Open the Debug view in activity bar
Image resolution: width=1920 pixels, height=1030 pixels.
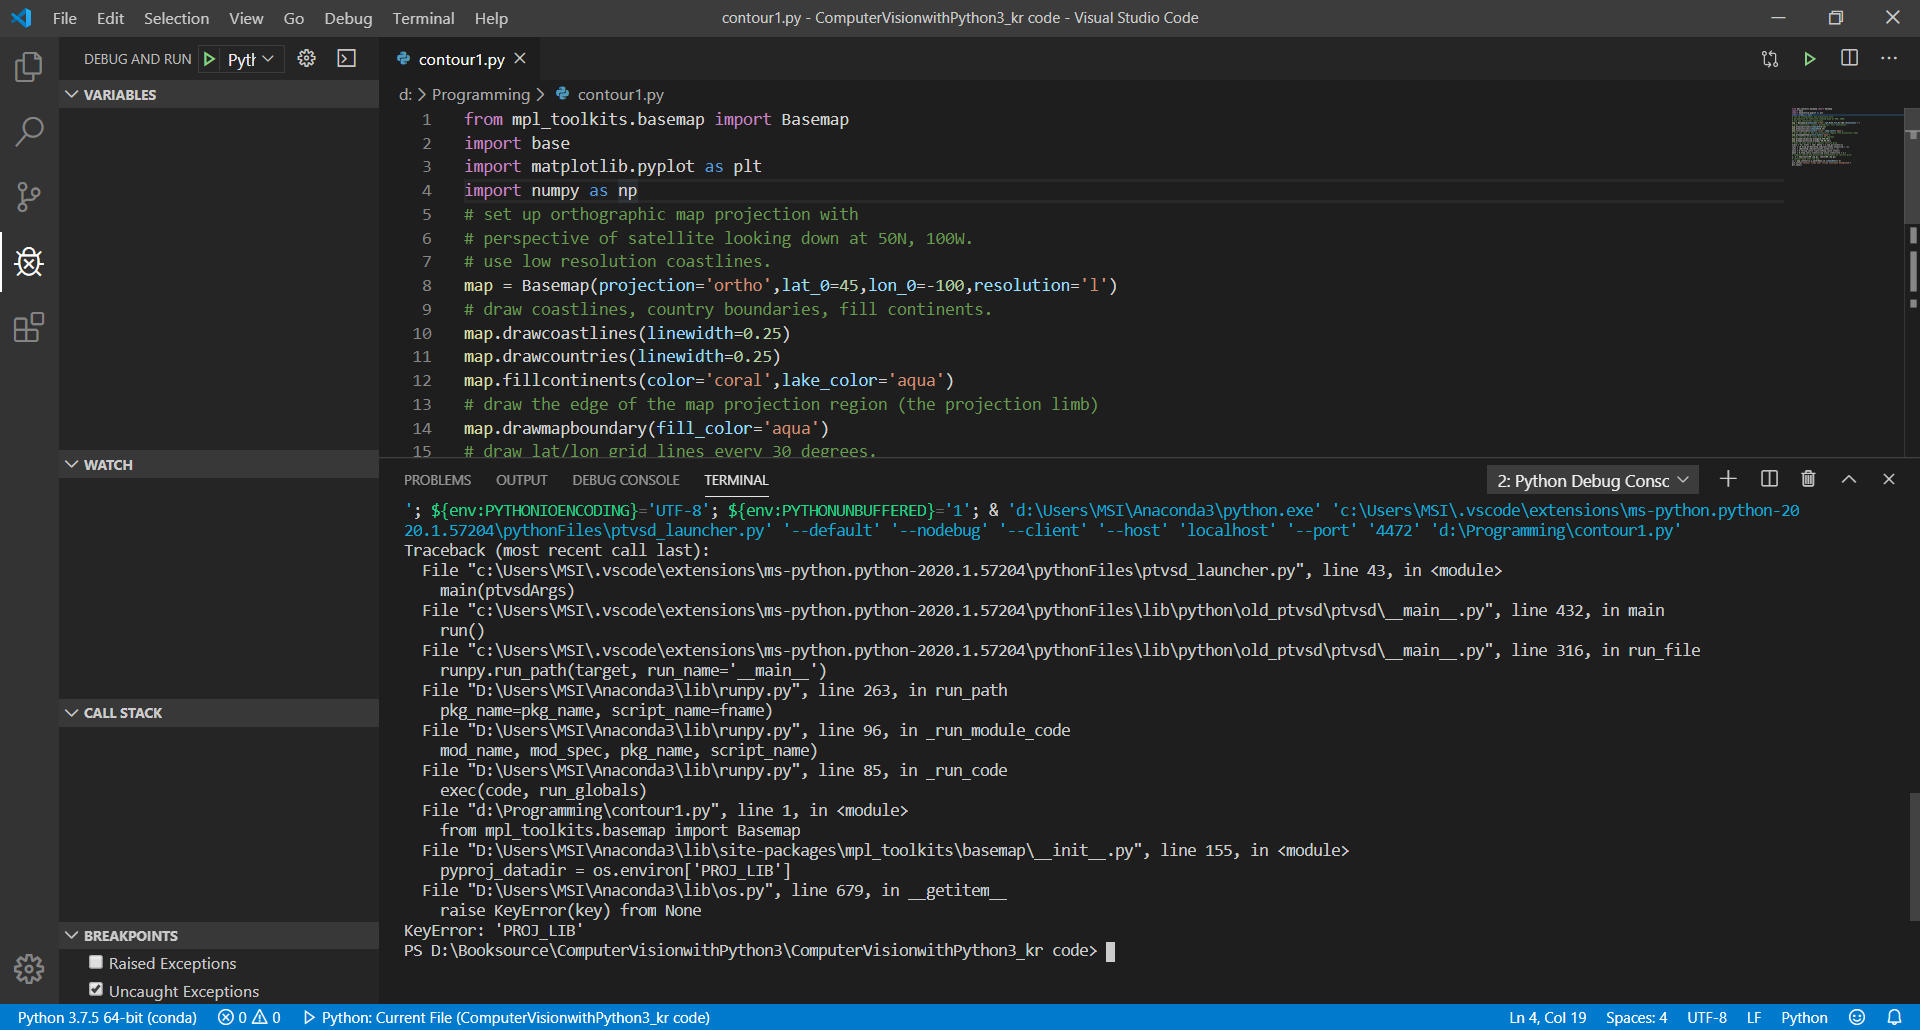click(x=29, y=262)
